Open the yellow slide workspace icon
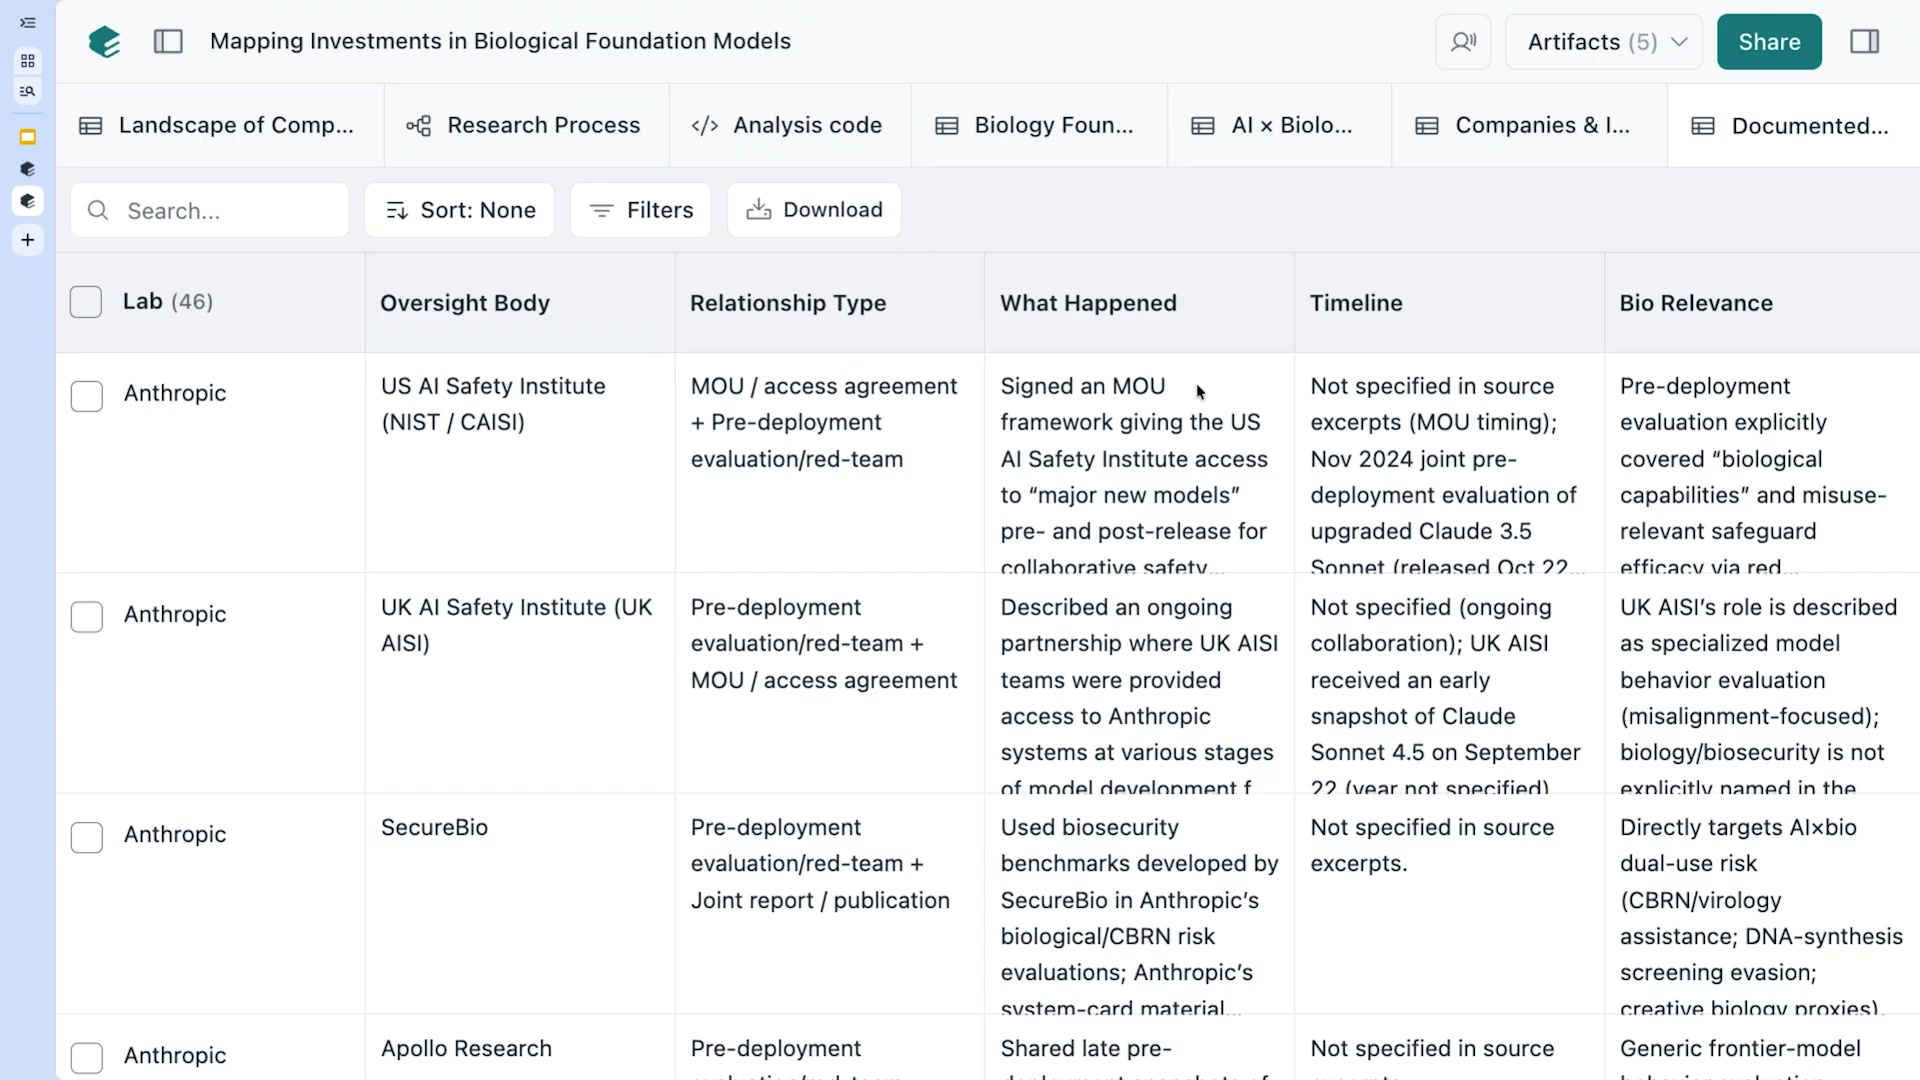1920x1080 pixels. pyautogui.click(x=27, y=137)
